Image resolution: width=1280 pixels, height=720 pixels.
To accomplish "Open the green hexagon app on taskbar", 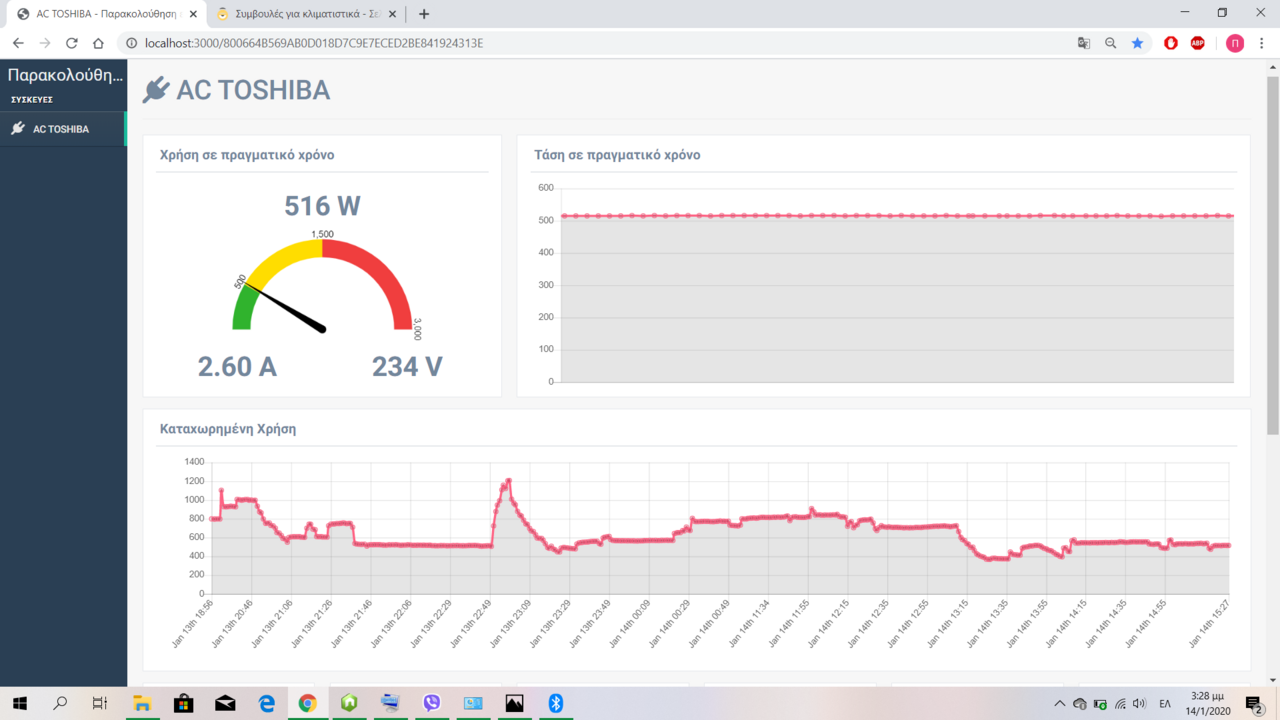I will (349, 704).
